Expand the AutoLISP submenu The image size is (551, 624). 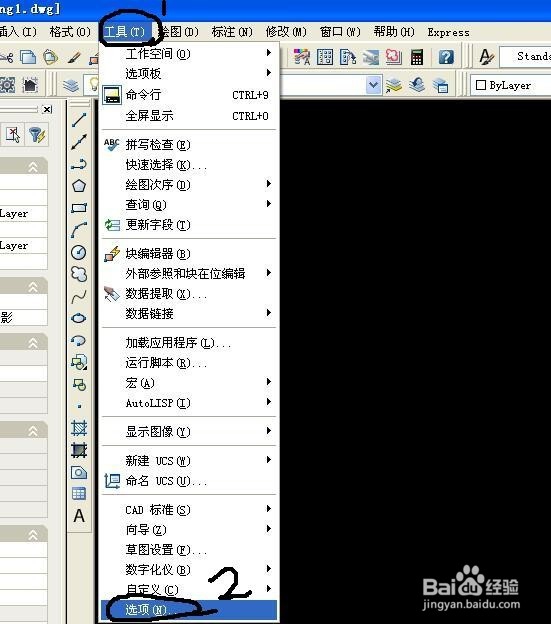tap(189, 403)
